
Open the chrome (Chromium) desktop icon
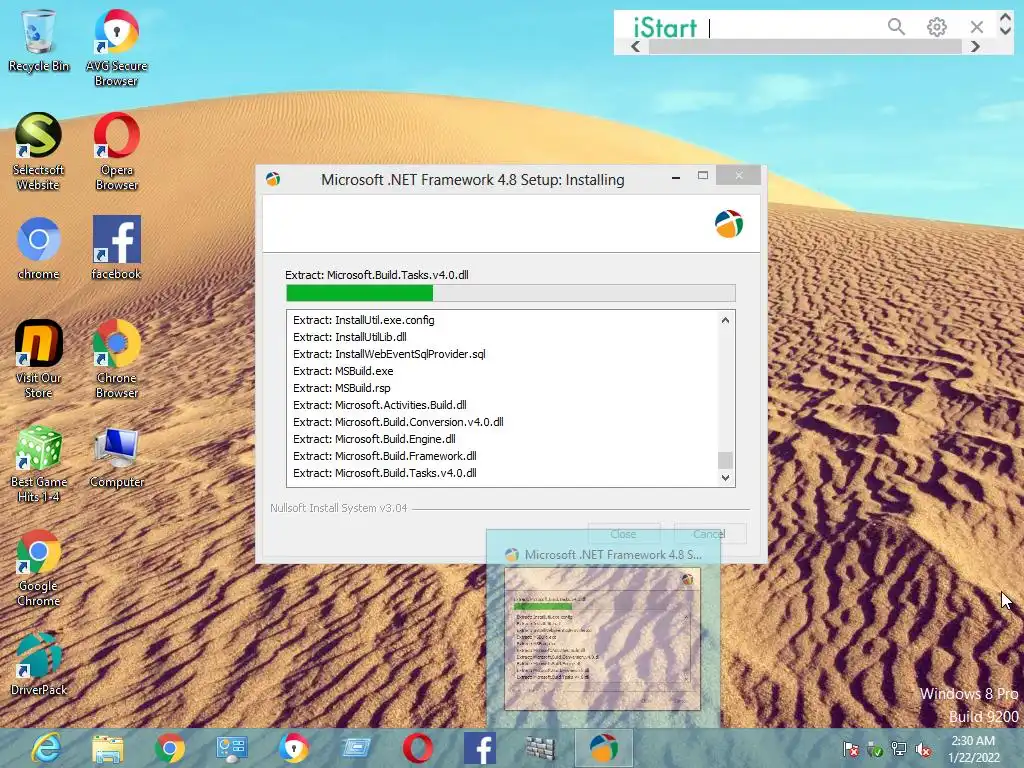[x=39, y=248]
